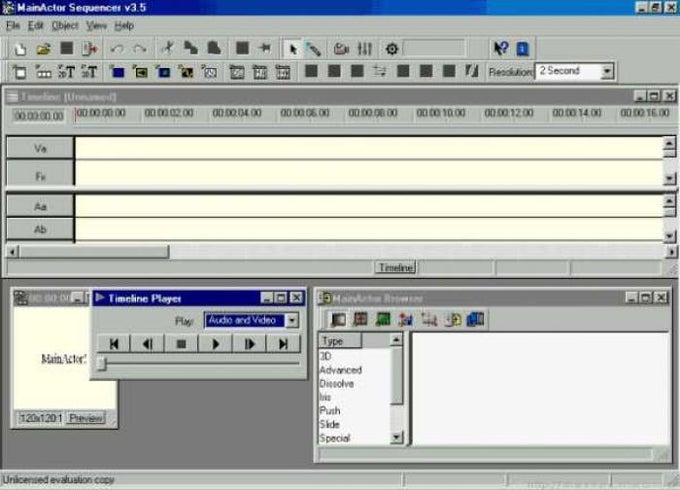Screen dimensions: 680x490
Task: Click the export icon with red arrow
Action: click(x=90, y=49)
